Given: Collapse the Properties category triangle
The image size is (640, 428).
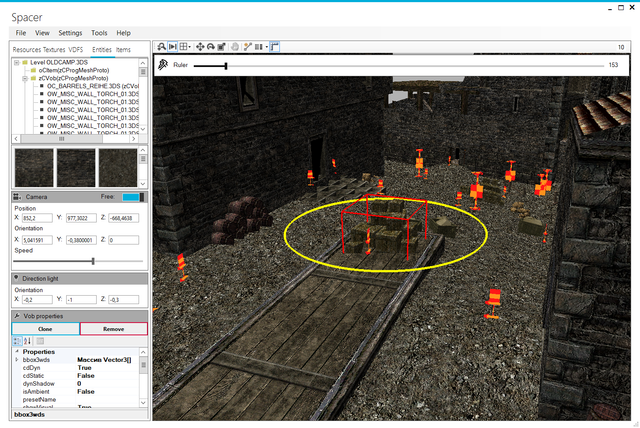Looking at the screenshot, I should click(17, 352).
